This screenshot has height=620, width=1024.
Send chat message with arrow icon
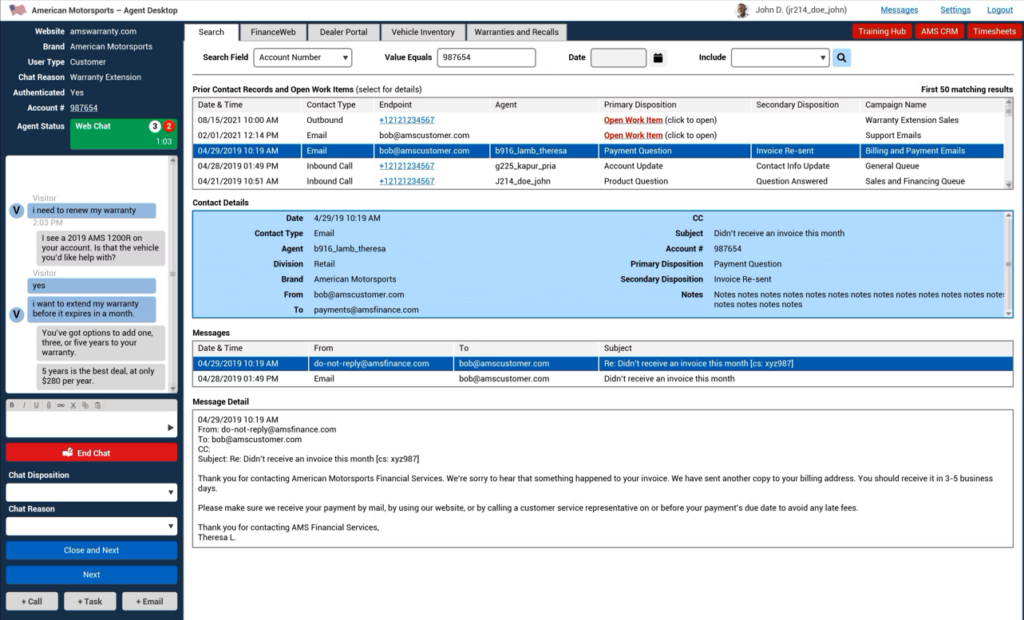coord(170,427)
